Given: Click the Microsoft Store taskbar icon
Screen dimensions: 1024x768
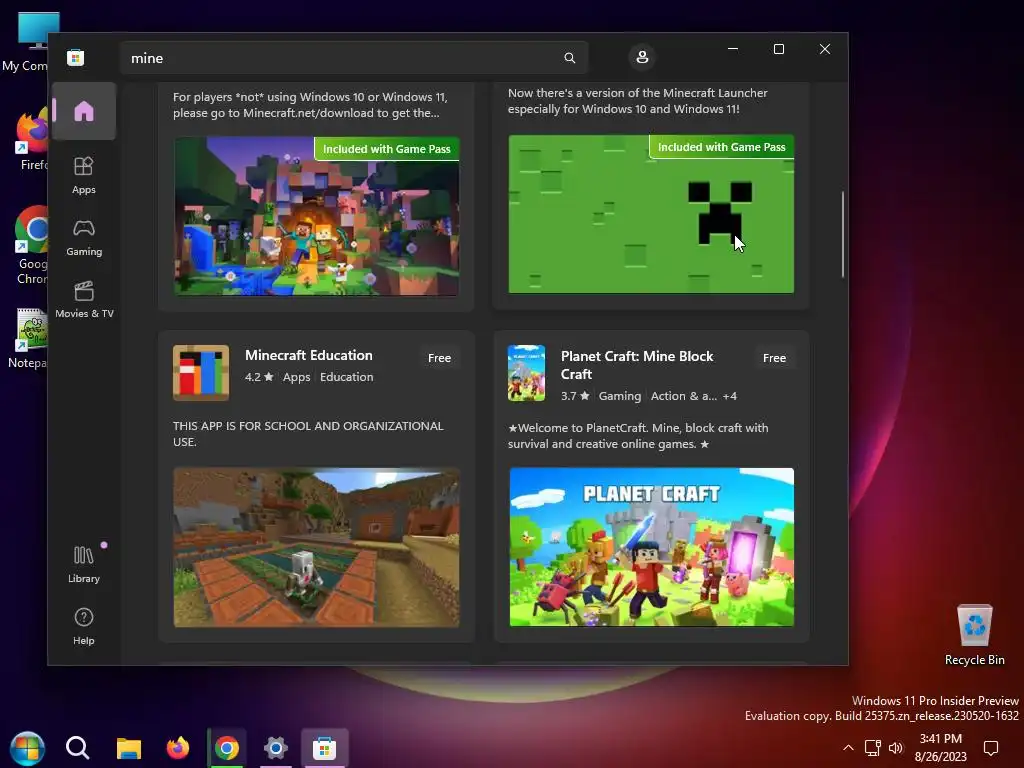Looking at the screenshot, I should click(x=325, y=748).
